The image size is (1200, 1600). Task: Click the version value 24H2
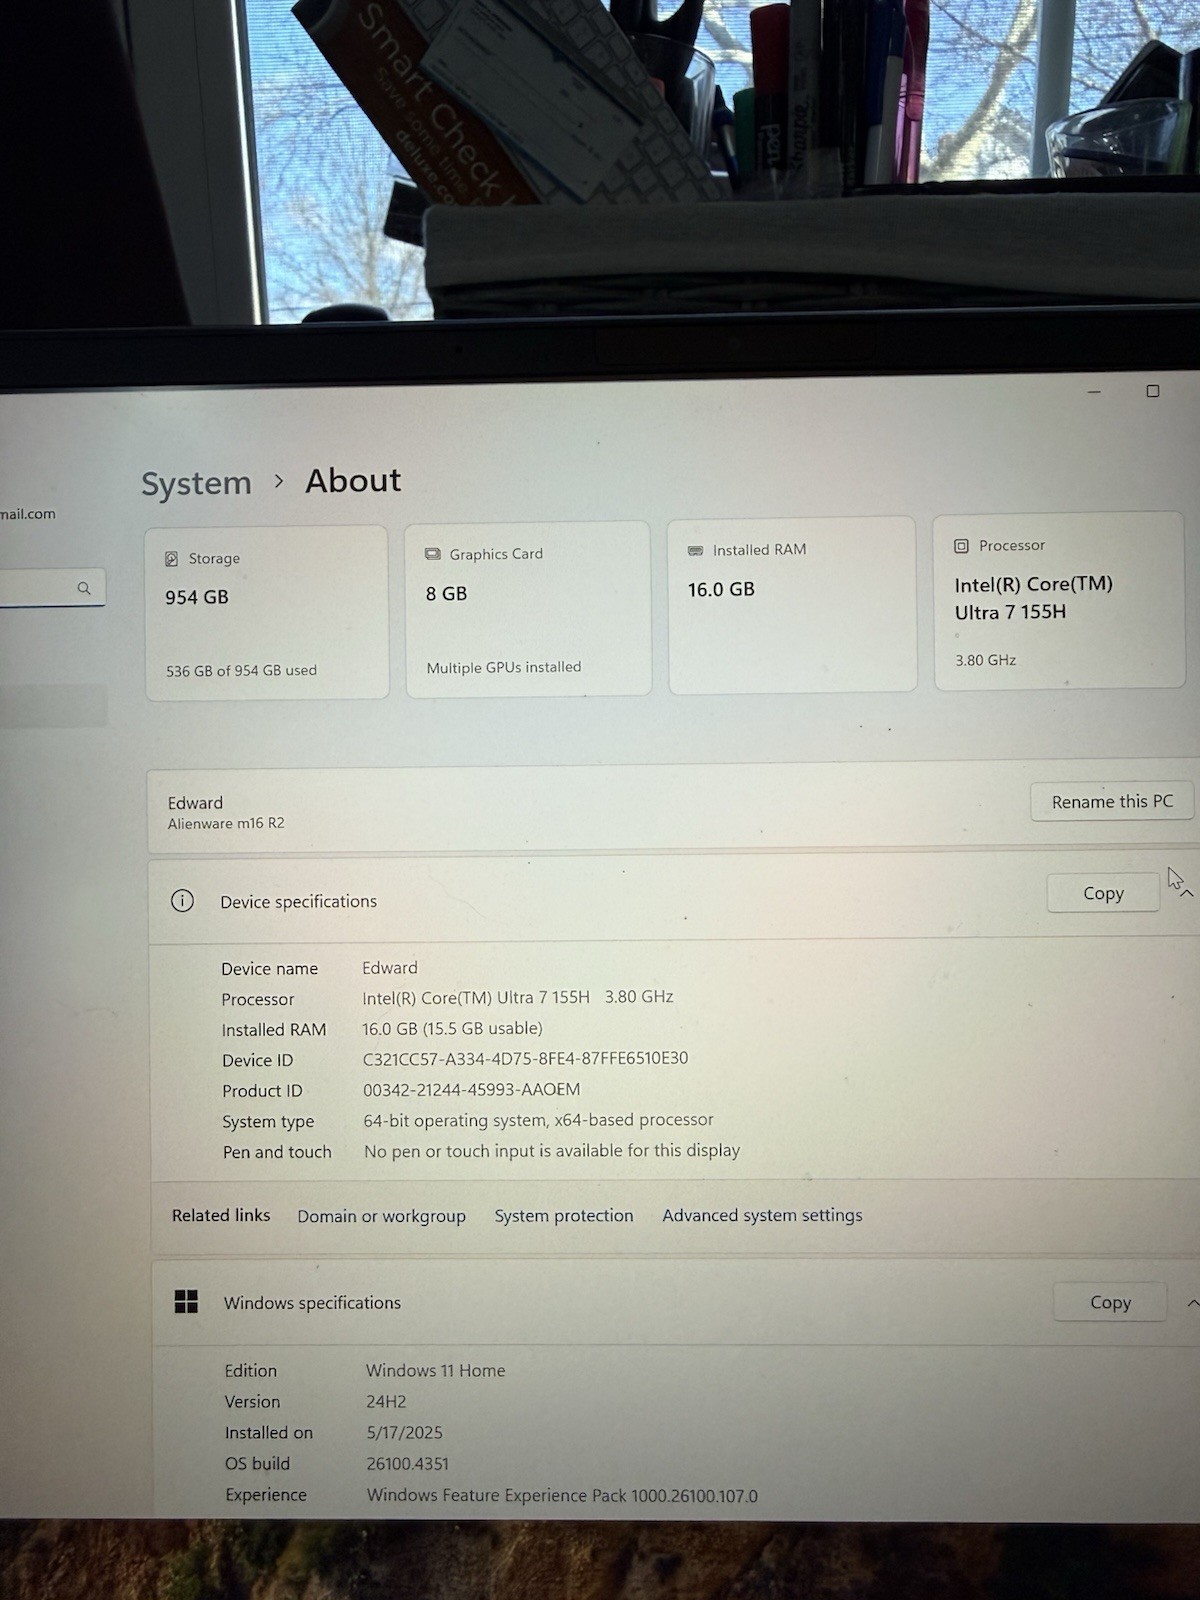(x=386, y=1401)
